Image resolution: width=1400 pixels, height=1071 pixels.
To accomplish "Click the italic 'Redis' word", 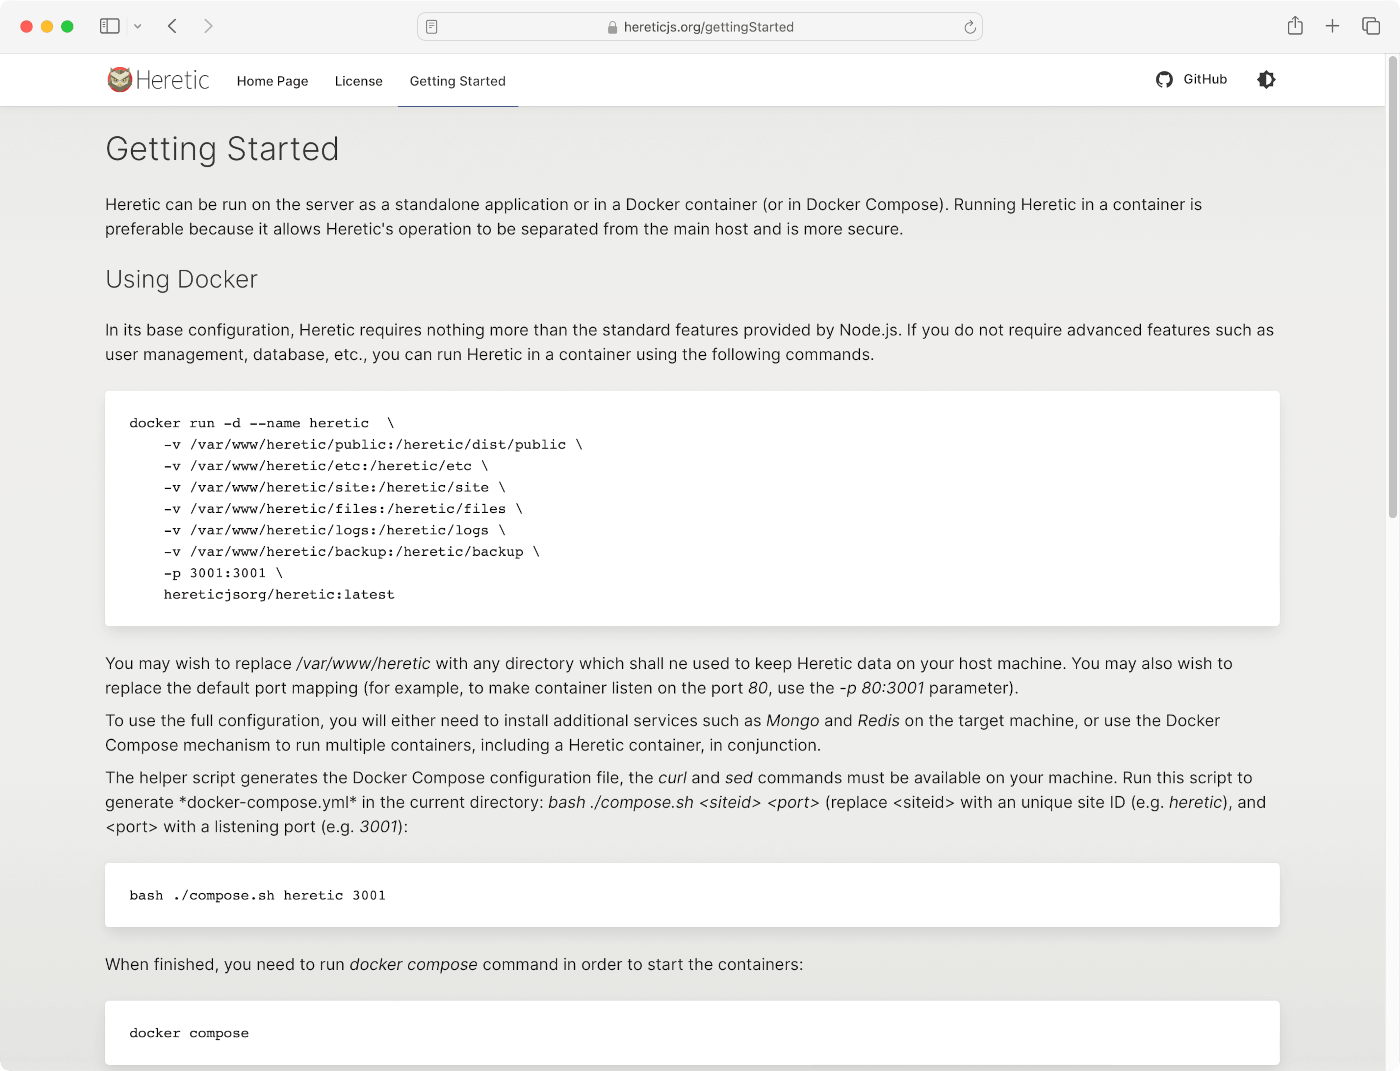I will (x=878, y=720).
